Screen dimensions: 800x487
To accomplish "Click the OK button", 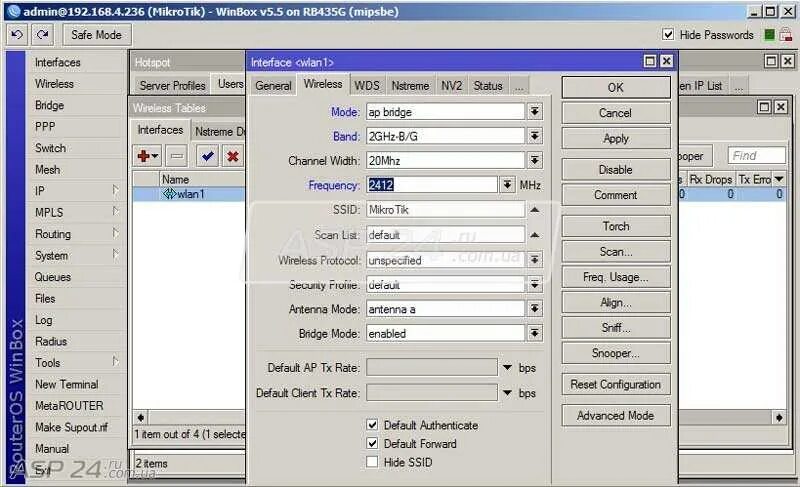I will [x=616, y=87].
